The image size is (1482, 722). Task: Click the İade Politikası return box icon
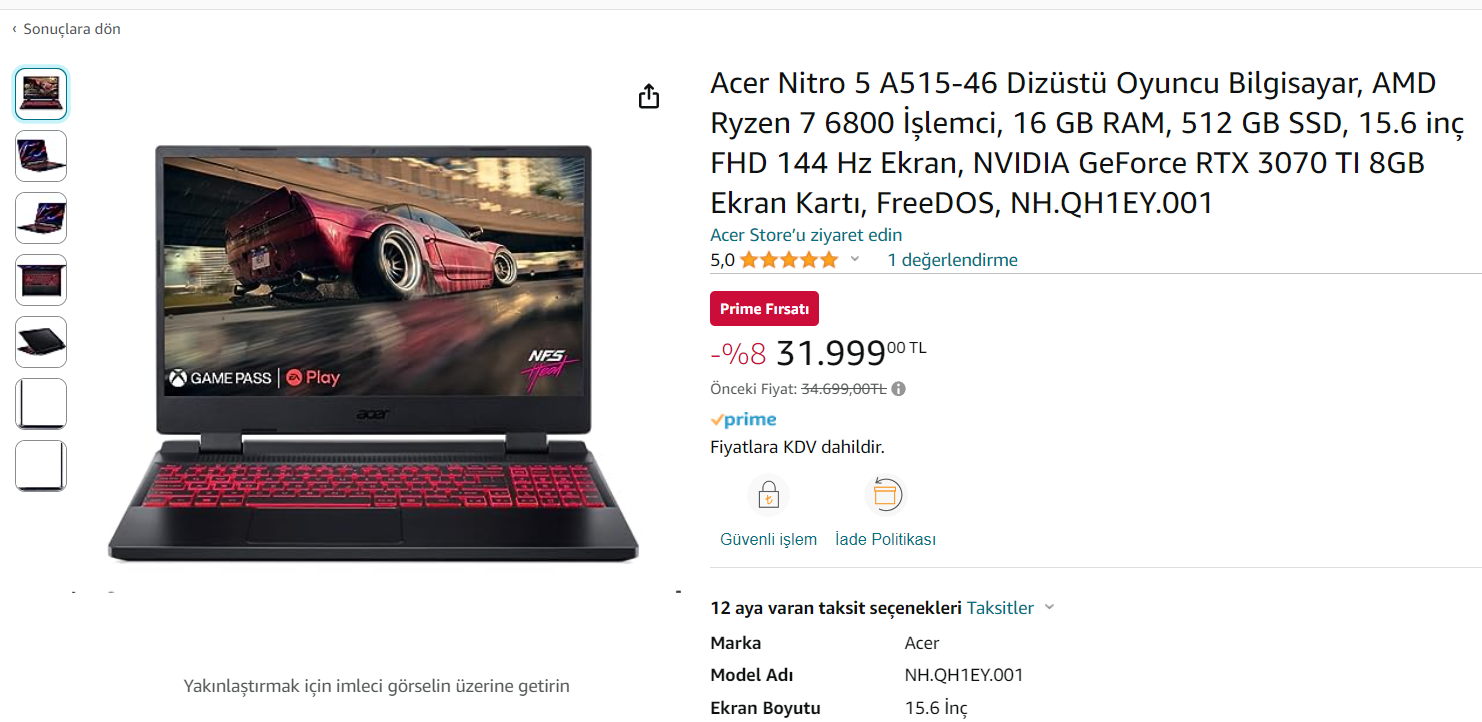(885, 495)
